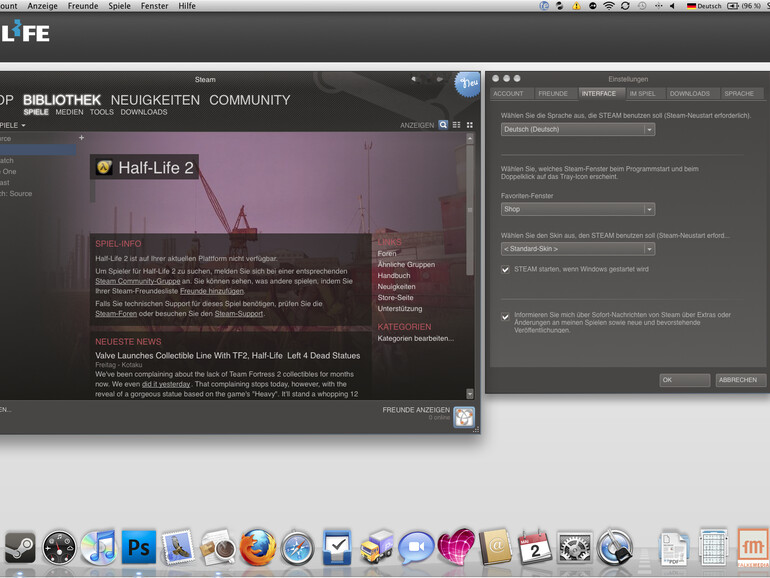This screenshot has width=770, height=578.
Task: Click the plus icon above the games list
Action: click(x=82, y=138)
